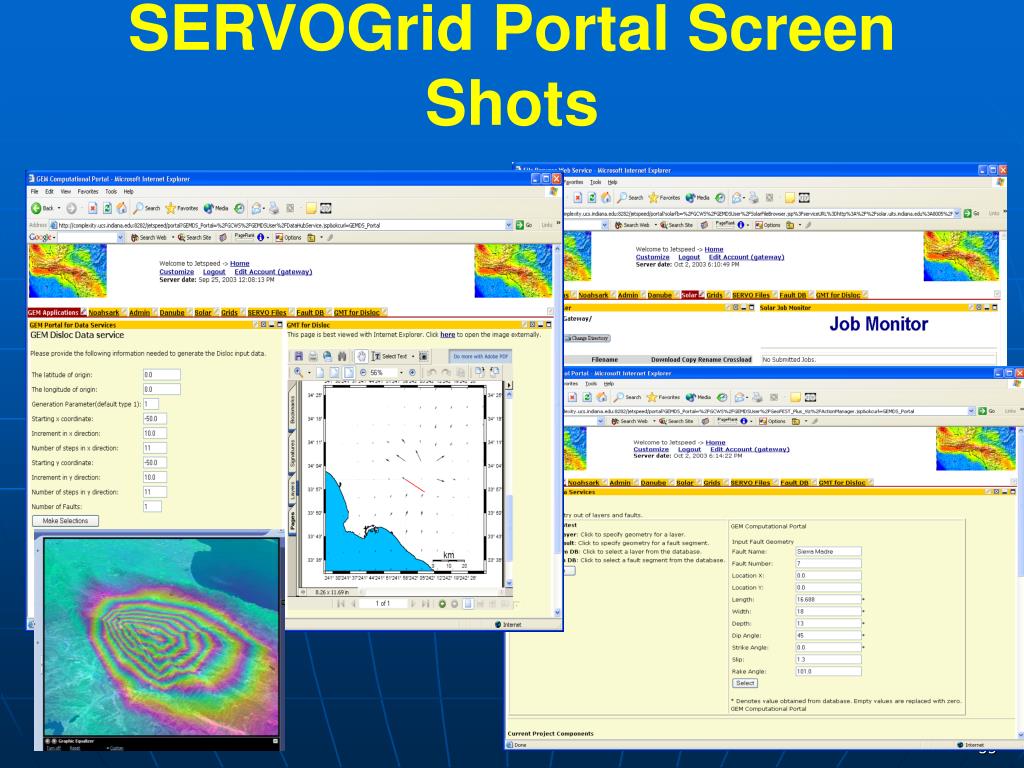Save a copy in the Adobe PDF toolbar
This screenshot has height=768, width=1024.
(x=298, y=356)
